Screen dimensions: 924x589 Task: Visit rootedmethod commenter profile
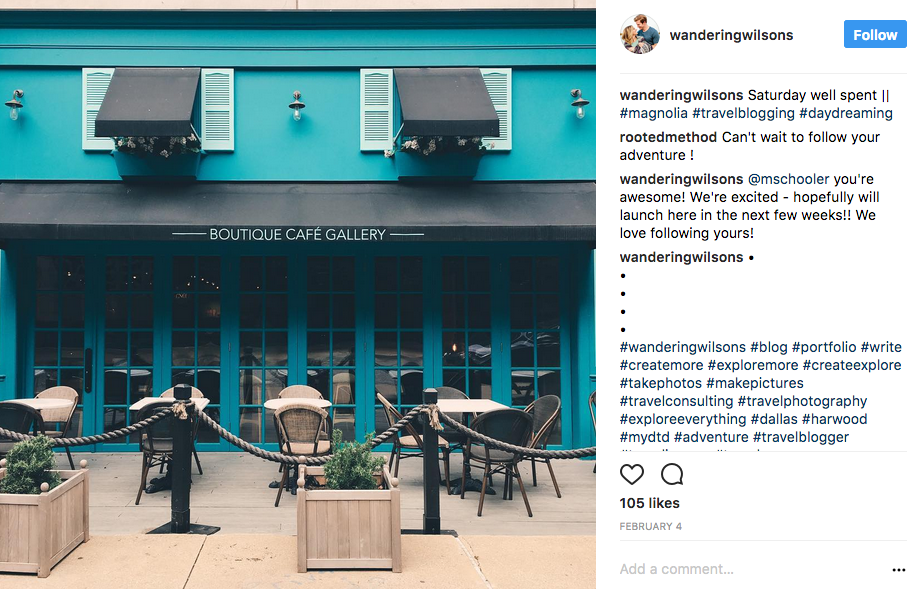point(668,137)
